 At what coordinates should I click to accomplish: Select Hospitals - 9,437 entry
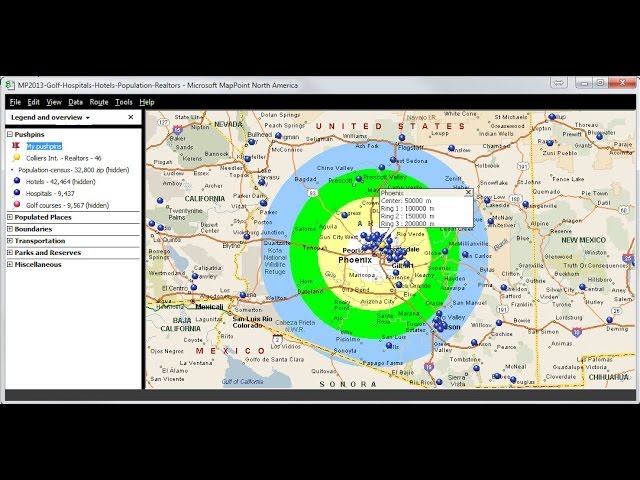point(50,193)
